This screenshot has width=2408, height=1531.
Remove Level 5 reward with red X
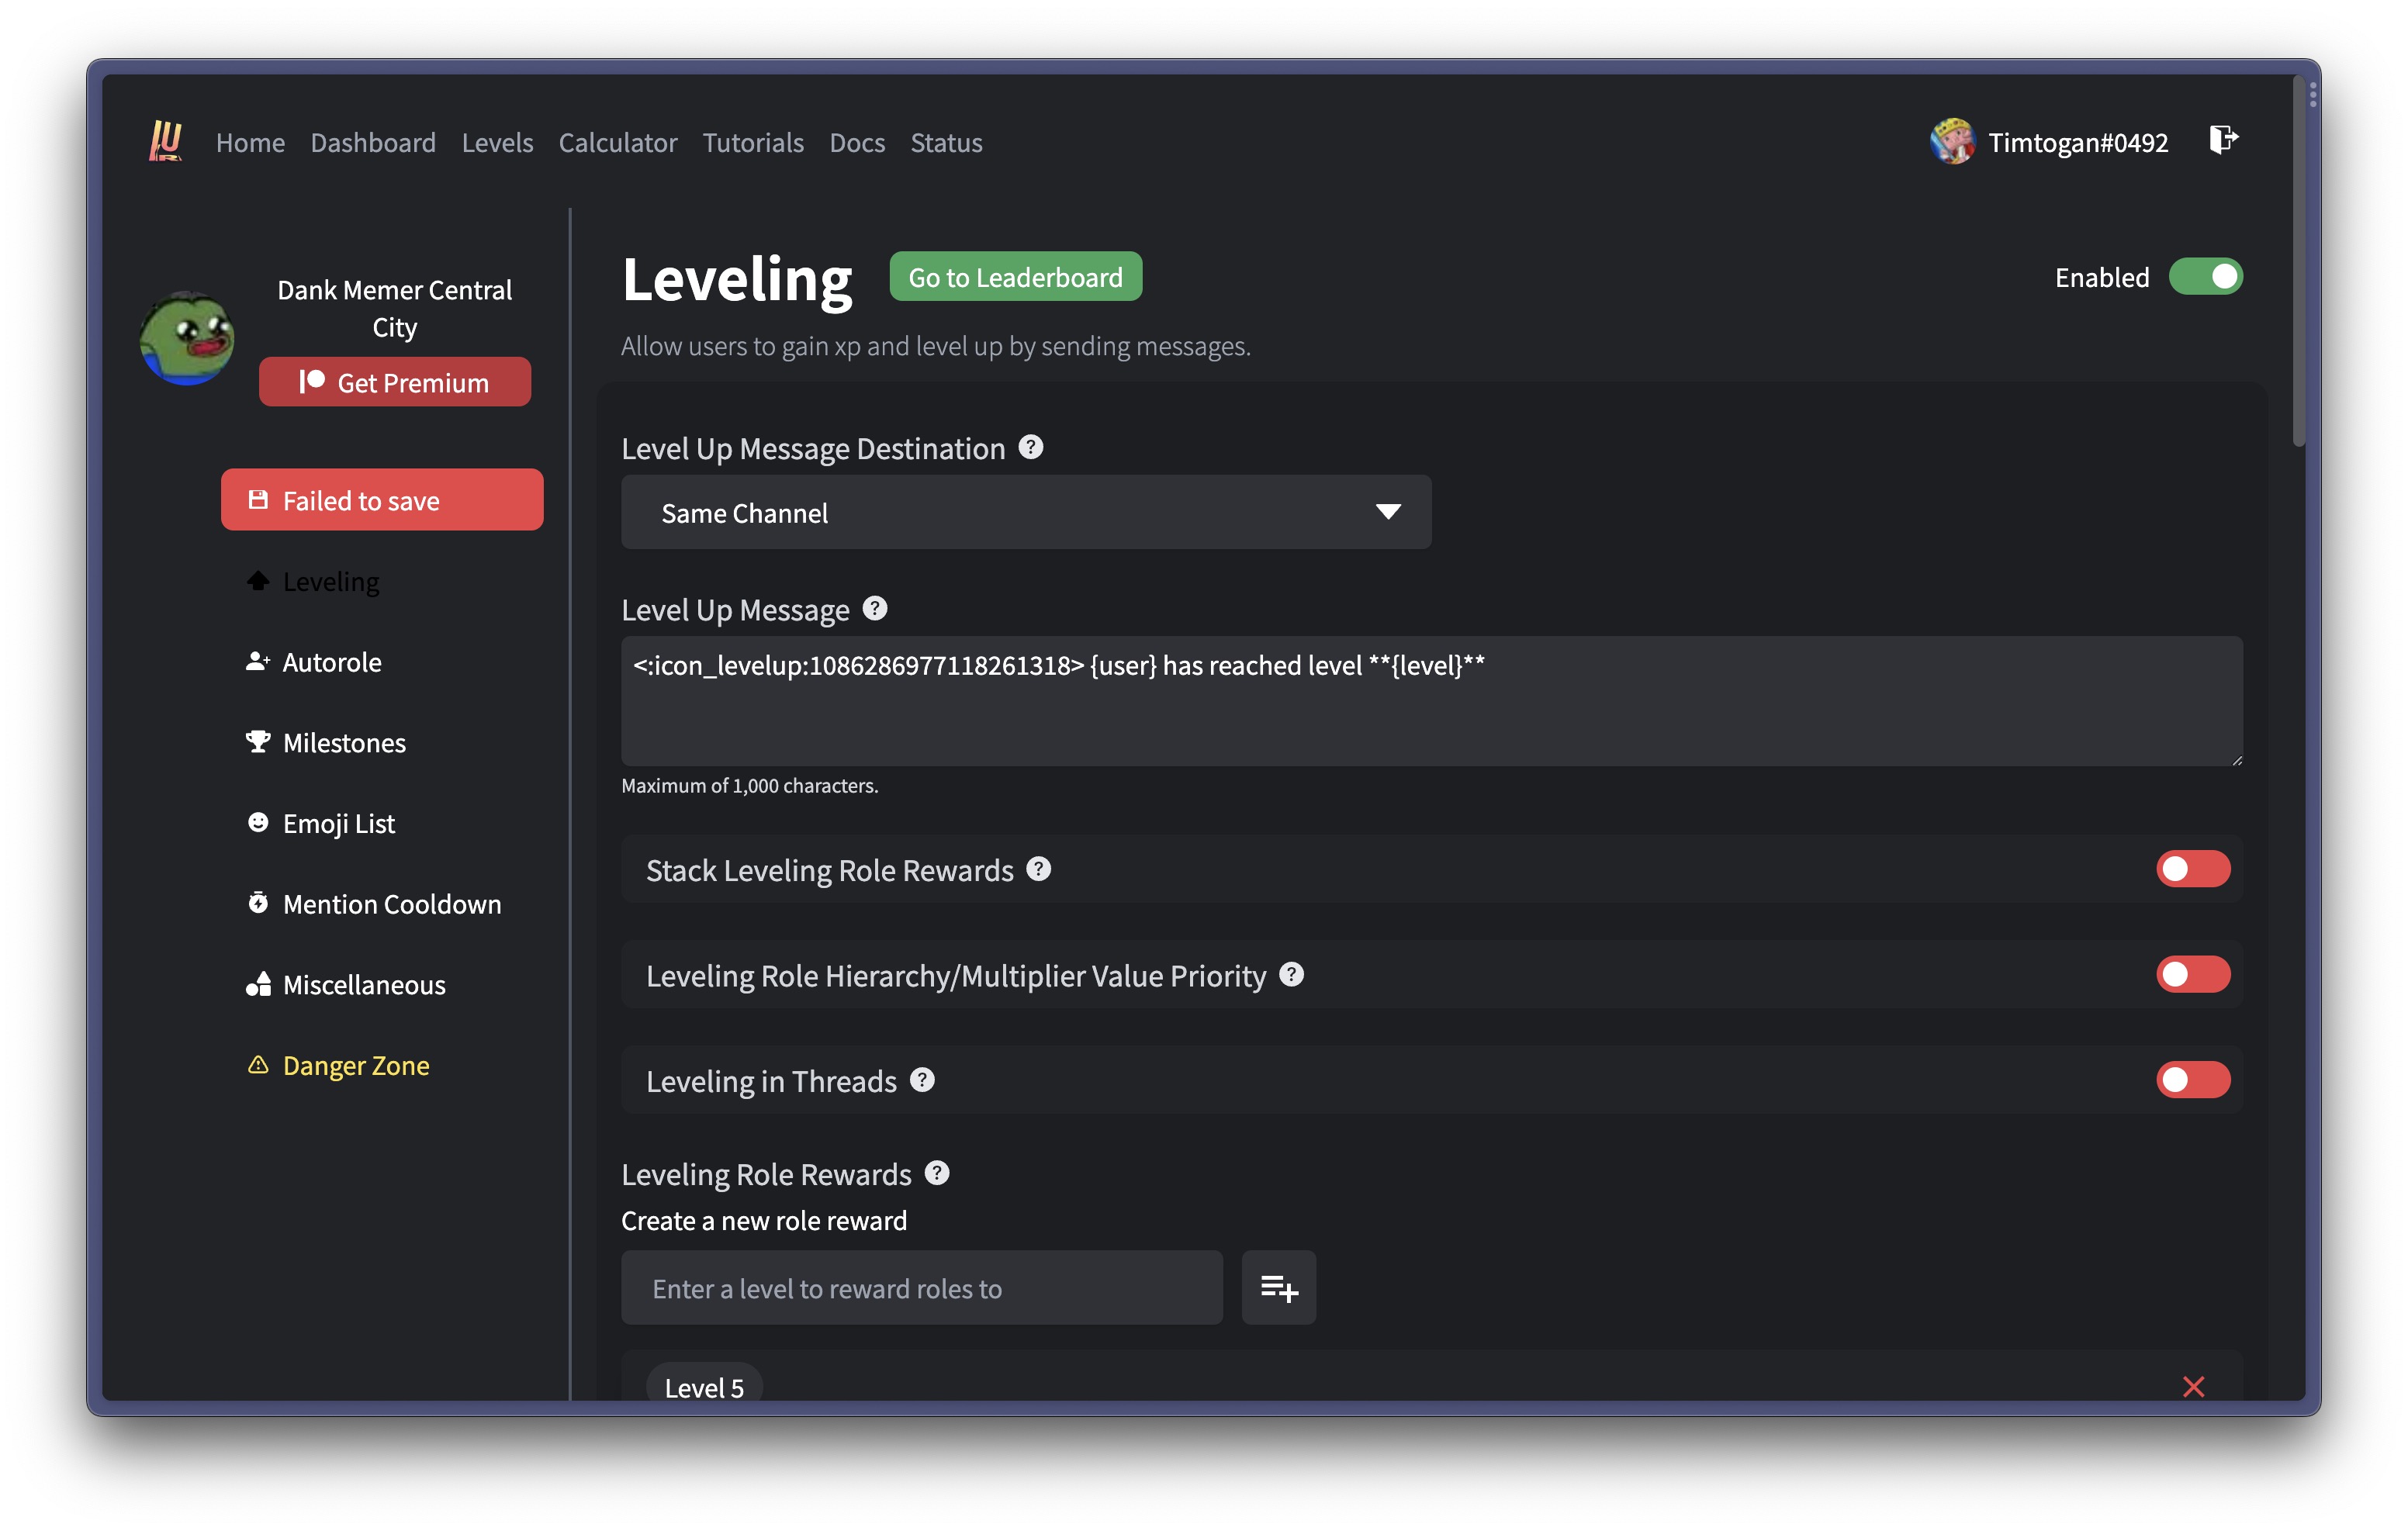(2193, 1386)
